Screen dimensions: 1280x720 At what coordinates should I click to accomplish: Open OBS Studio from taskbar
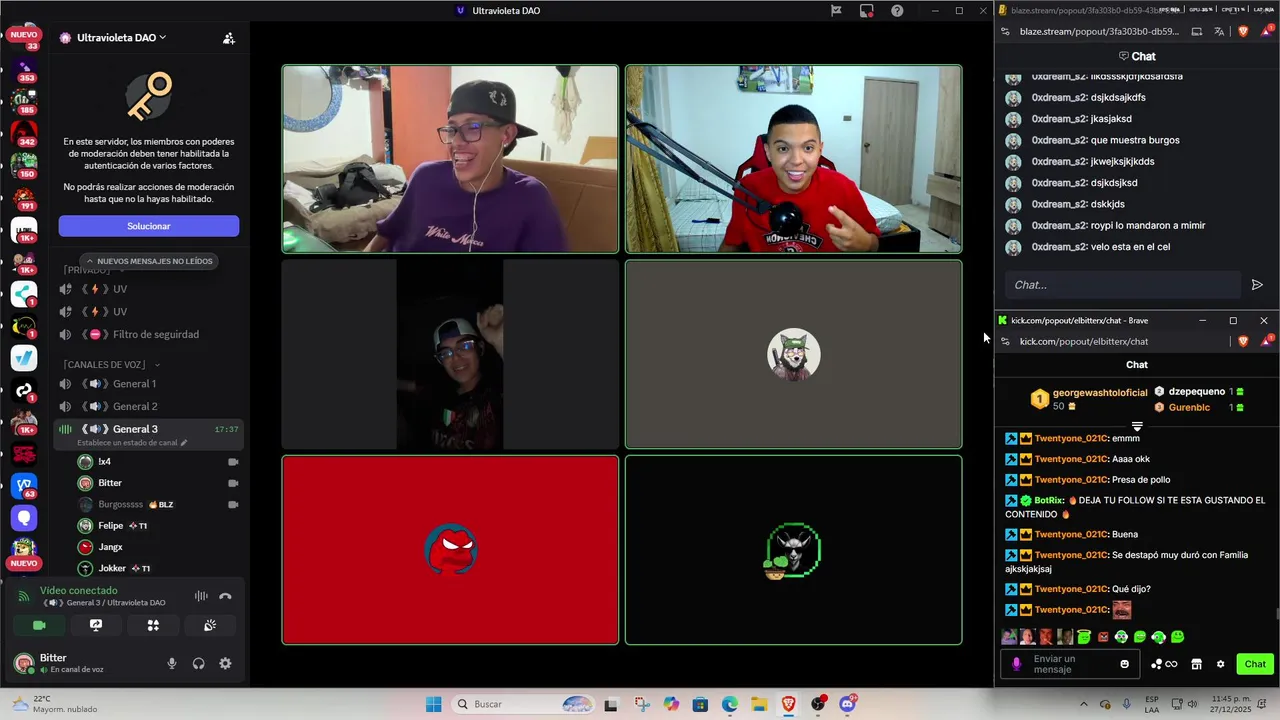(x=819, y=704)
